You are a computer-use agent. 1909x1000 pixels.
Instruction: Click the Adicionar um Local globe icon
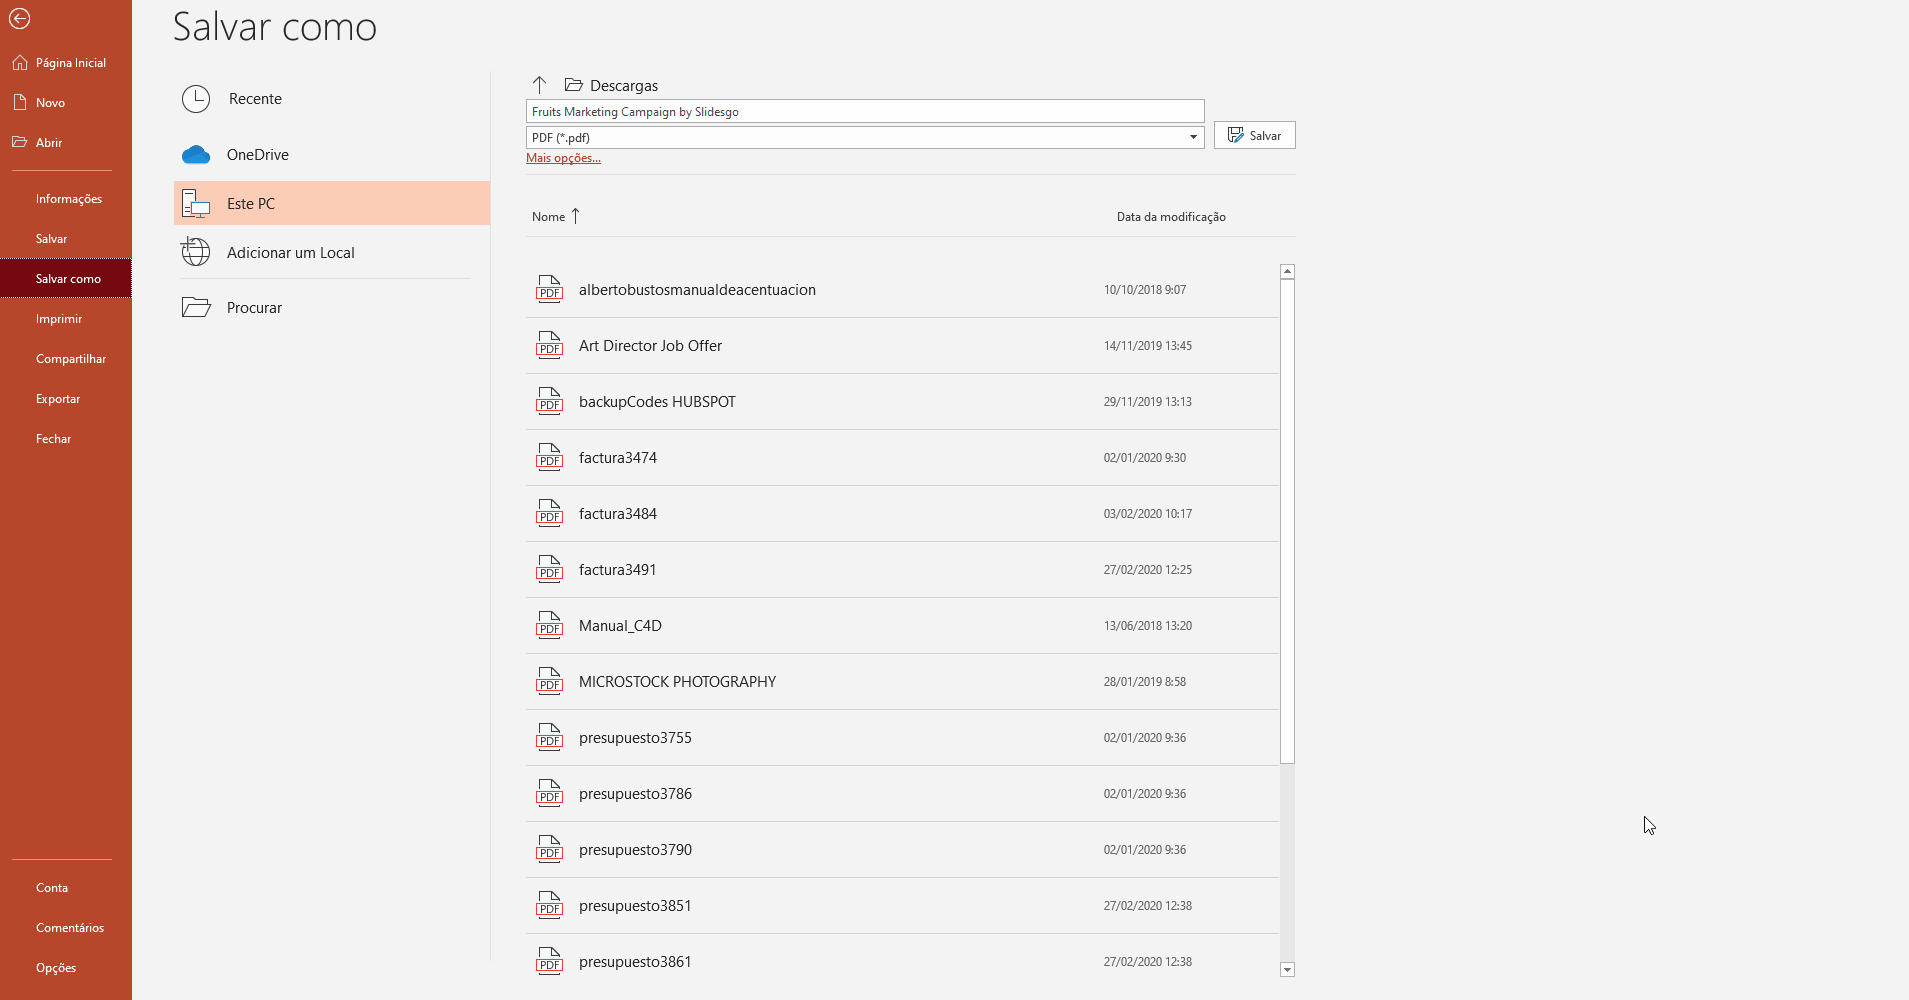pyautogui.click(x=196, y=252)
